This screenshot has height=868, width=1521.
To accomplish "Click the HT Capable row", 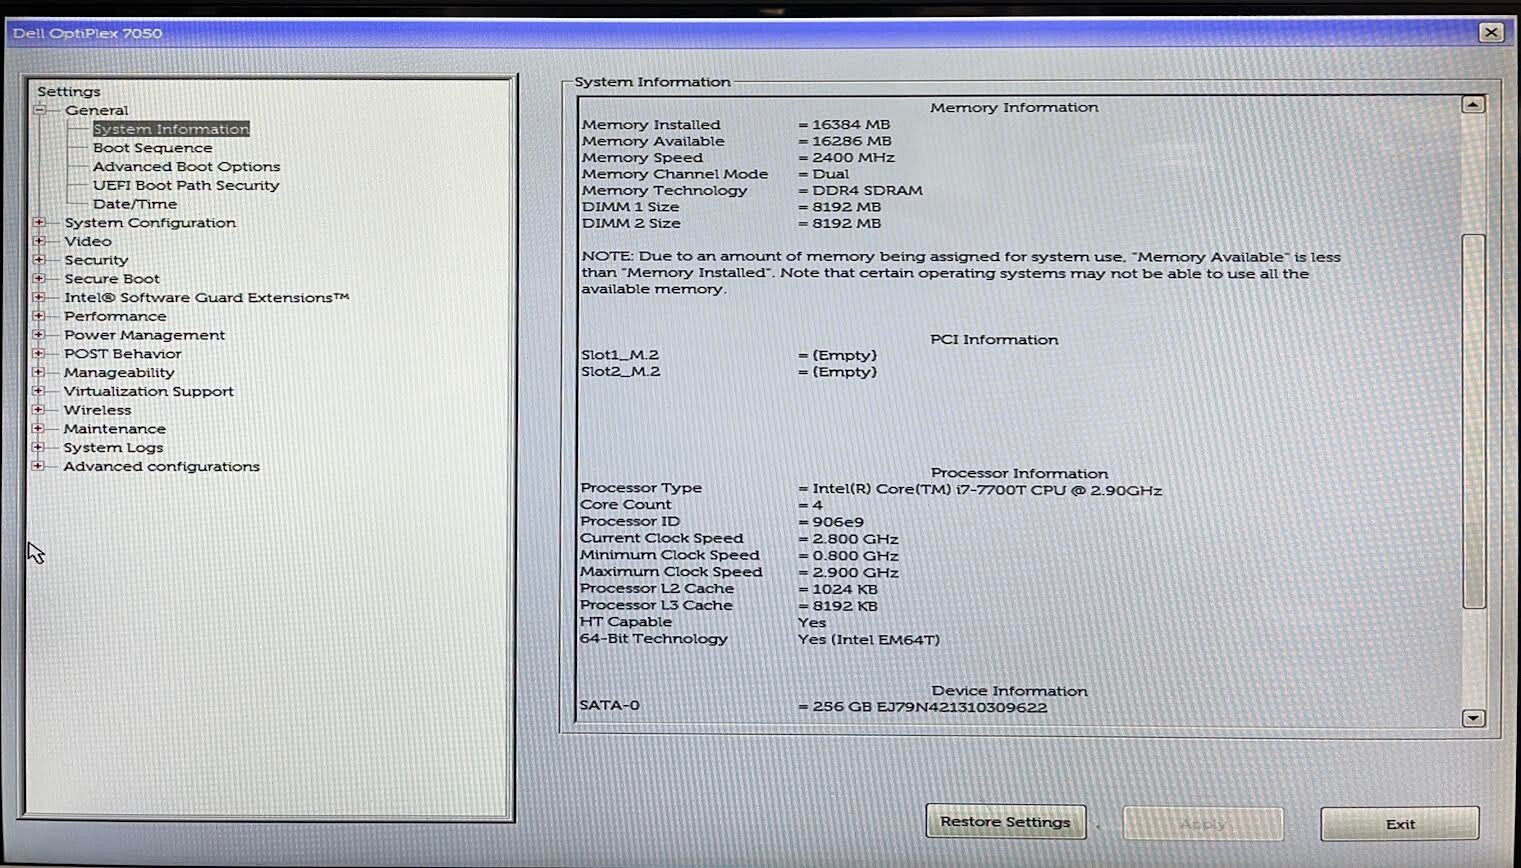I will (703, 622).
